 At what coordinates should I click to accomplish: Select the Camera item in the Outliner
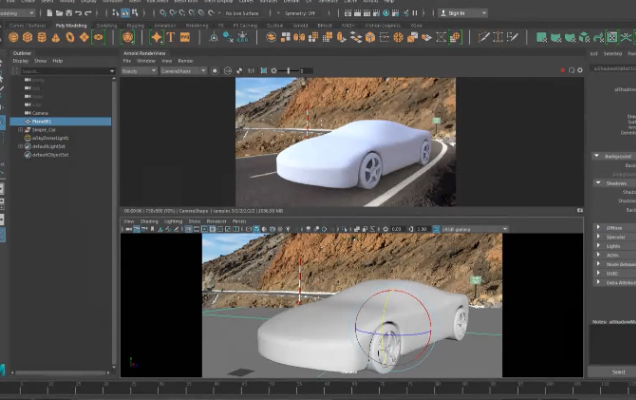point(41,112)
